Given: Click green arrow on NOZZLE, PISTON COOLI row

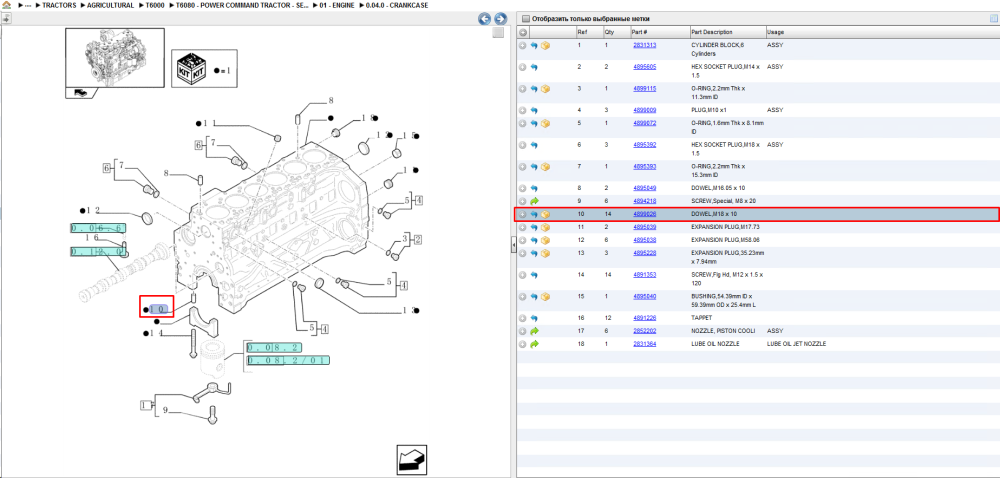Looking at the screenshot, I should tap(534, 331).
